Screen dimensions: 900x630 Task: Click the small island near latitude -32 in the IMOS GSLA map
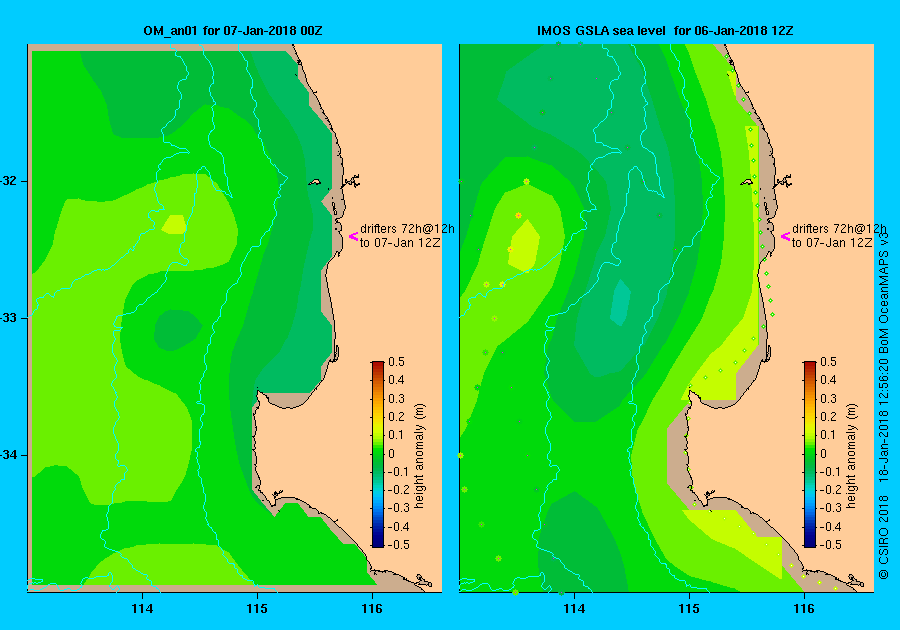tap(746, 182)
